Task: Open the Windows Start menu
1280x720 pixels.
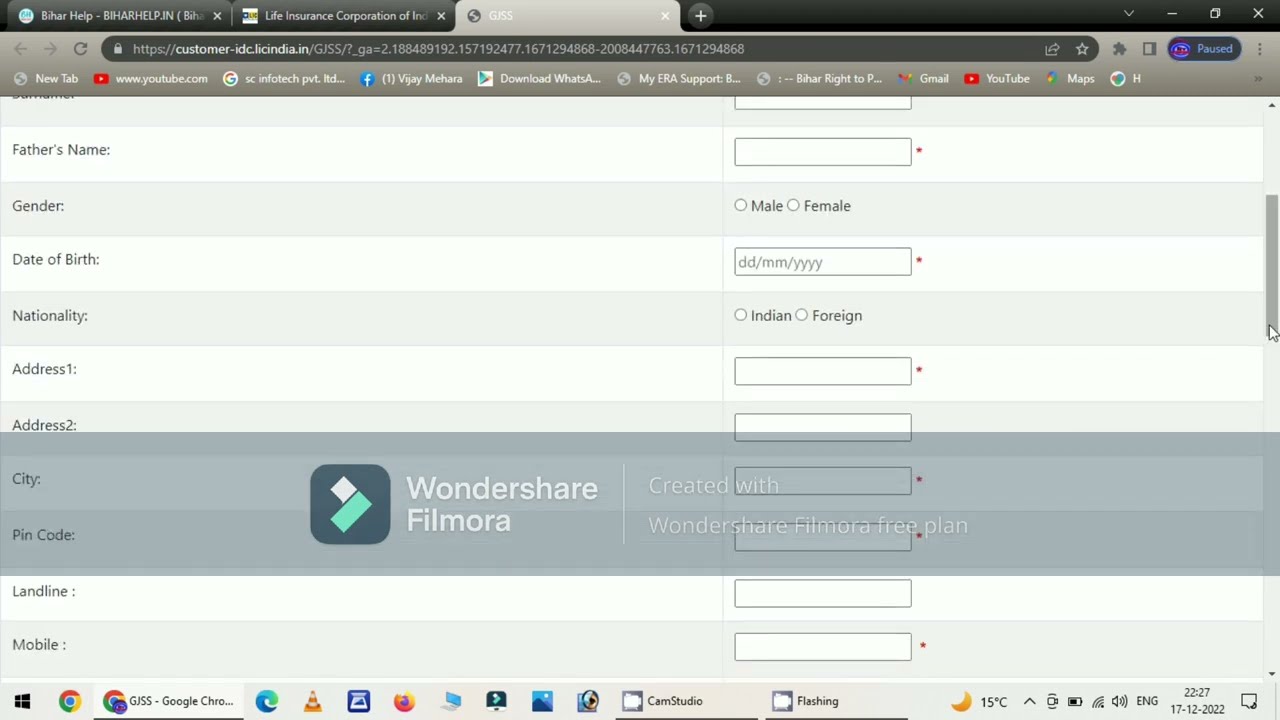Action: click(22, 701)
